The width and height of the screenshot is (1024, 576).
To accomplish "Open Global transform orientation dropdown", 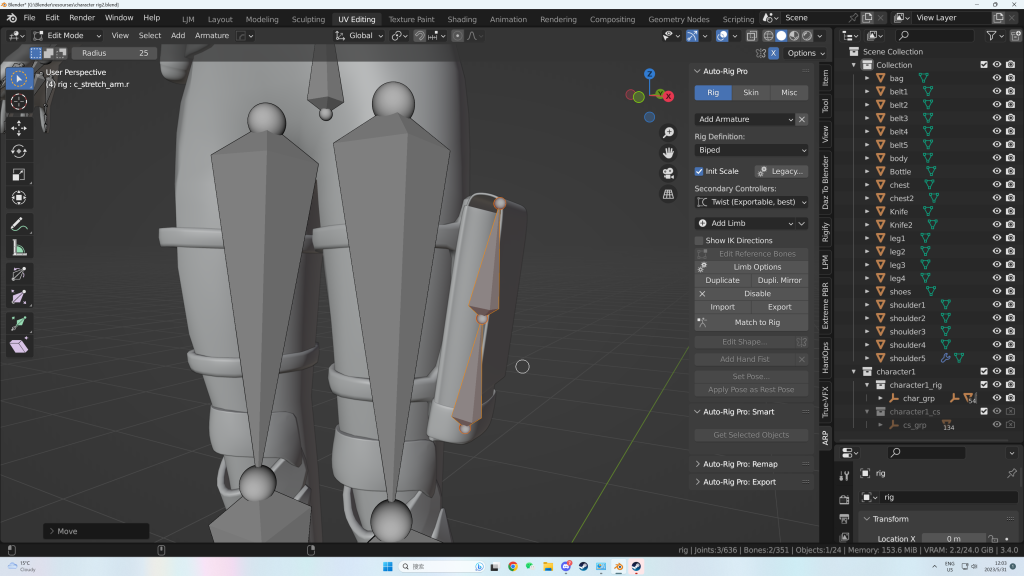I will [359, 36].
